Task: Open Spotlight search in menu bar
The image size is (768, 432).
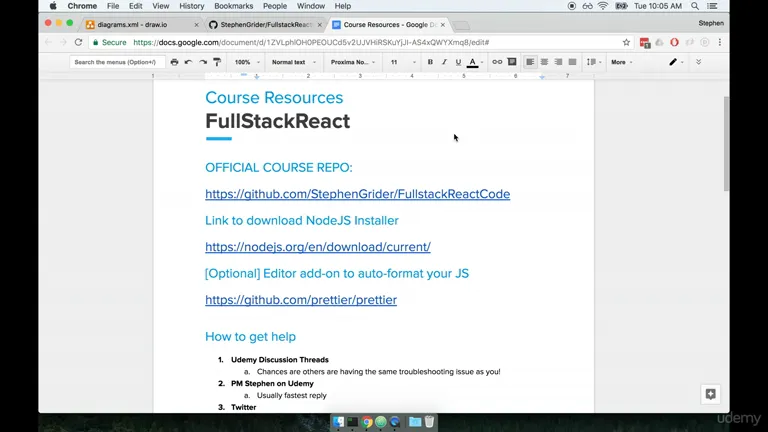Action: [695, 6]
